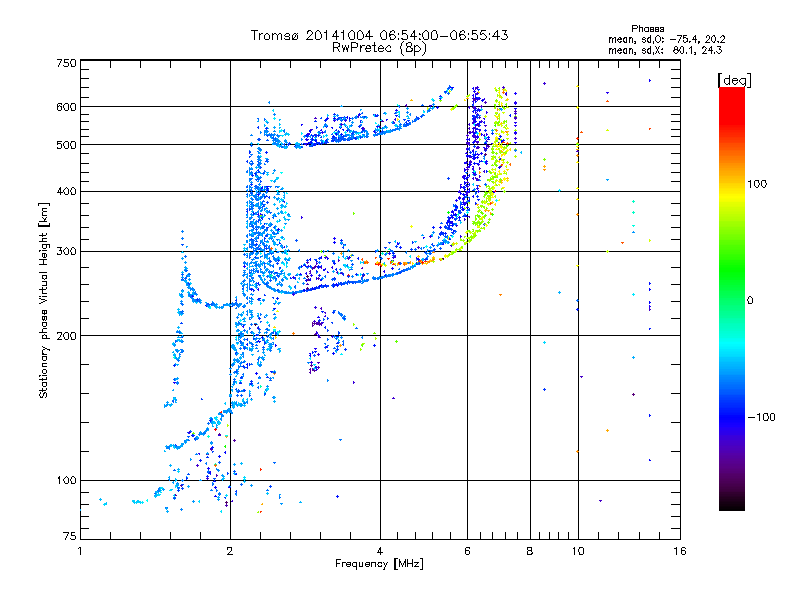The height and width of the screenshot is (600, 800).
Task: Click the colorbar tick label "100"
Action: [x=757, y=184]
